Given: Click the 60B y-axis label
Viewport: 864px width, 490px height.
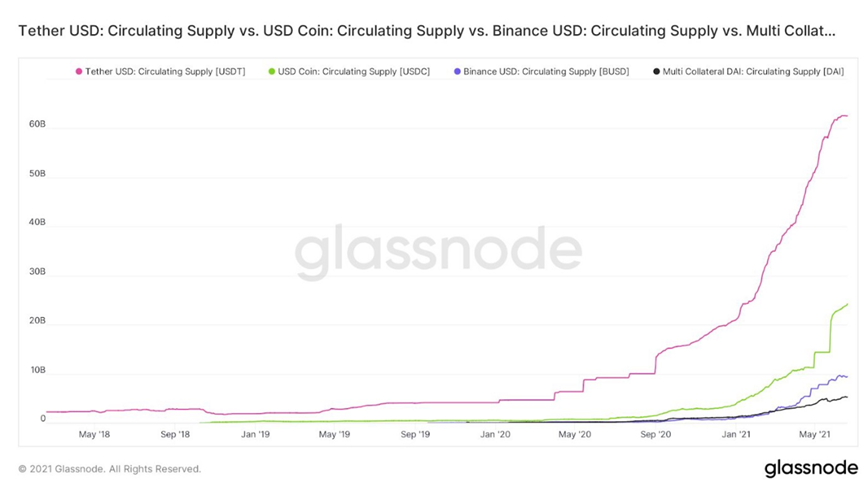Looking at the screenshot, I should (37, 126).
